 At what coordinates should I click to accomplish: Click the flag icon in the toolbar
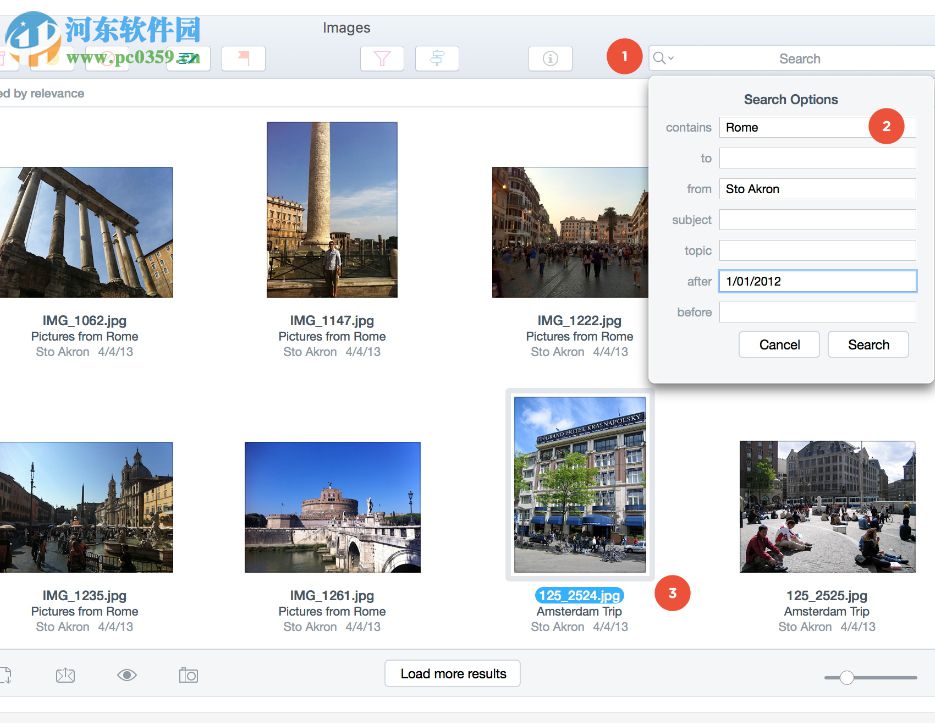point(244,57)
